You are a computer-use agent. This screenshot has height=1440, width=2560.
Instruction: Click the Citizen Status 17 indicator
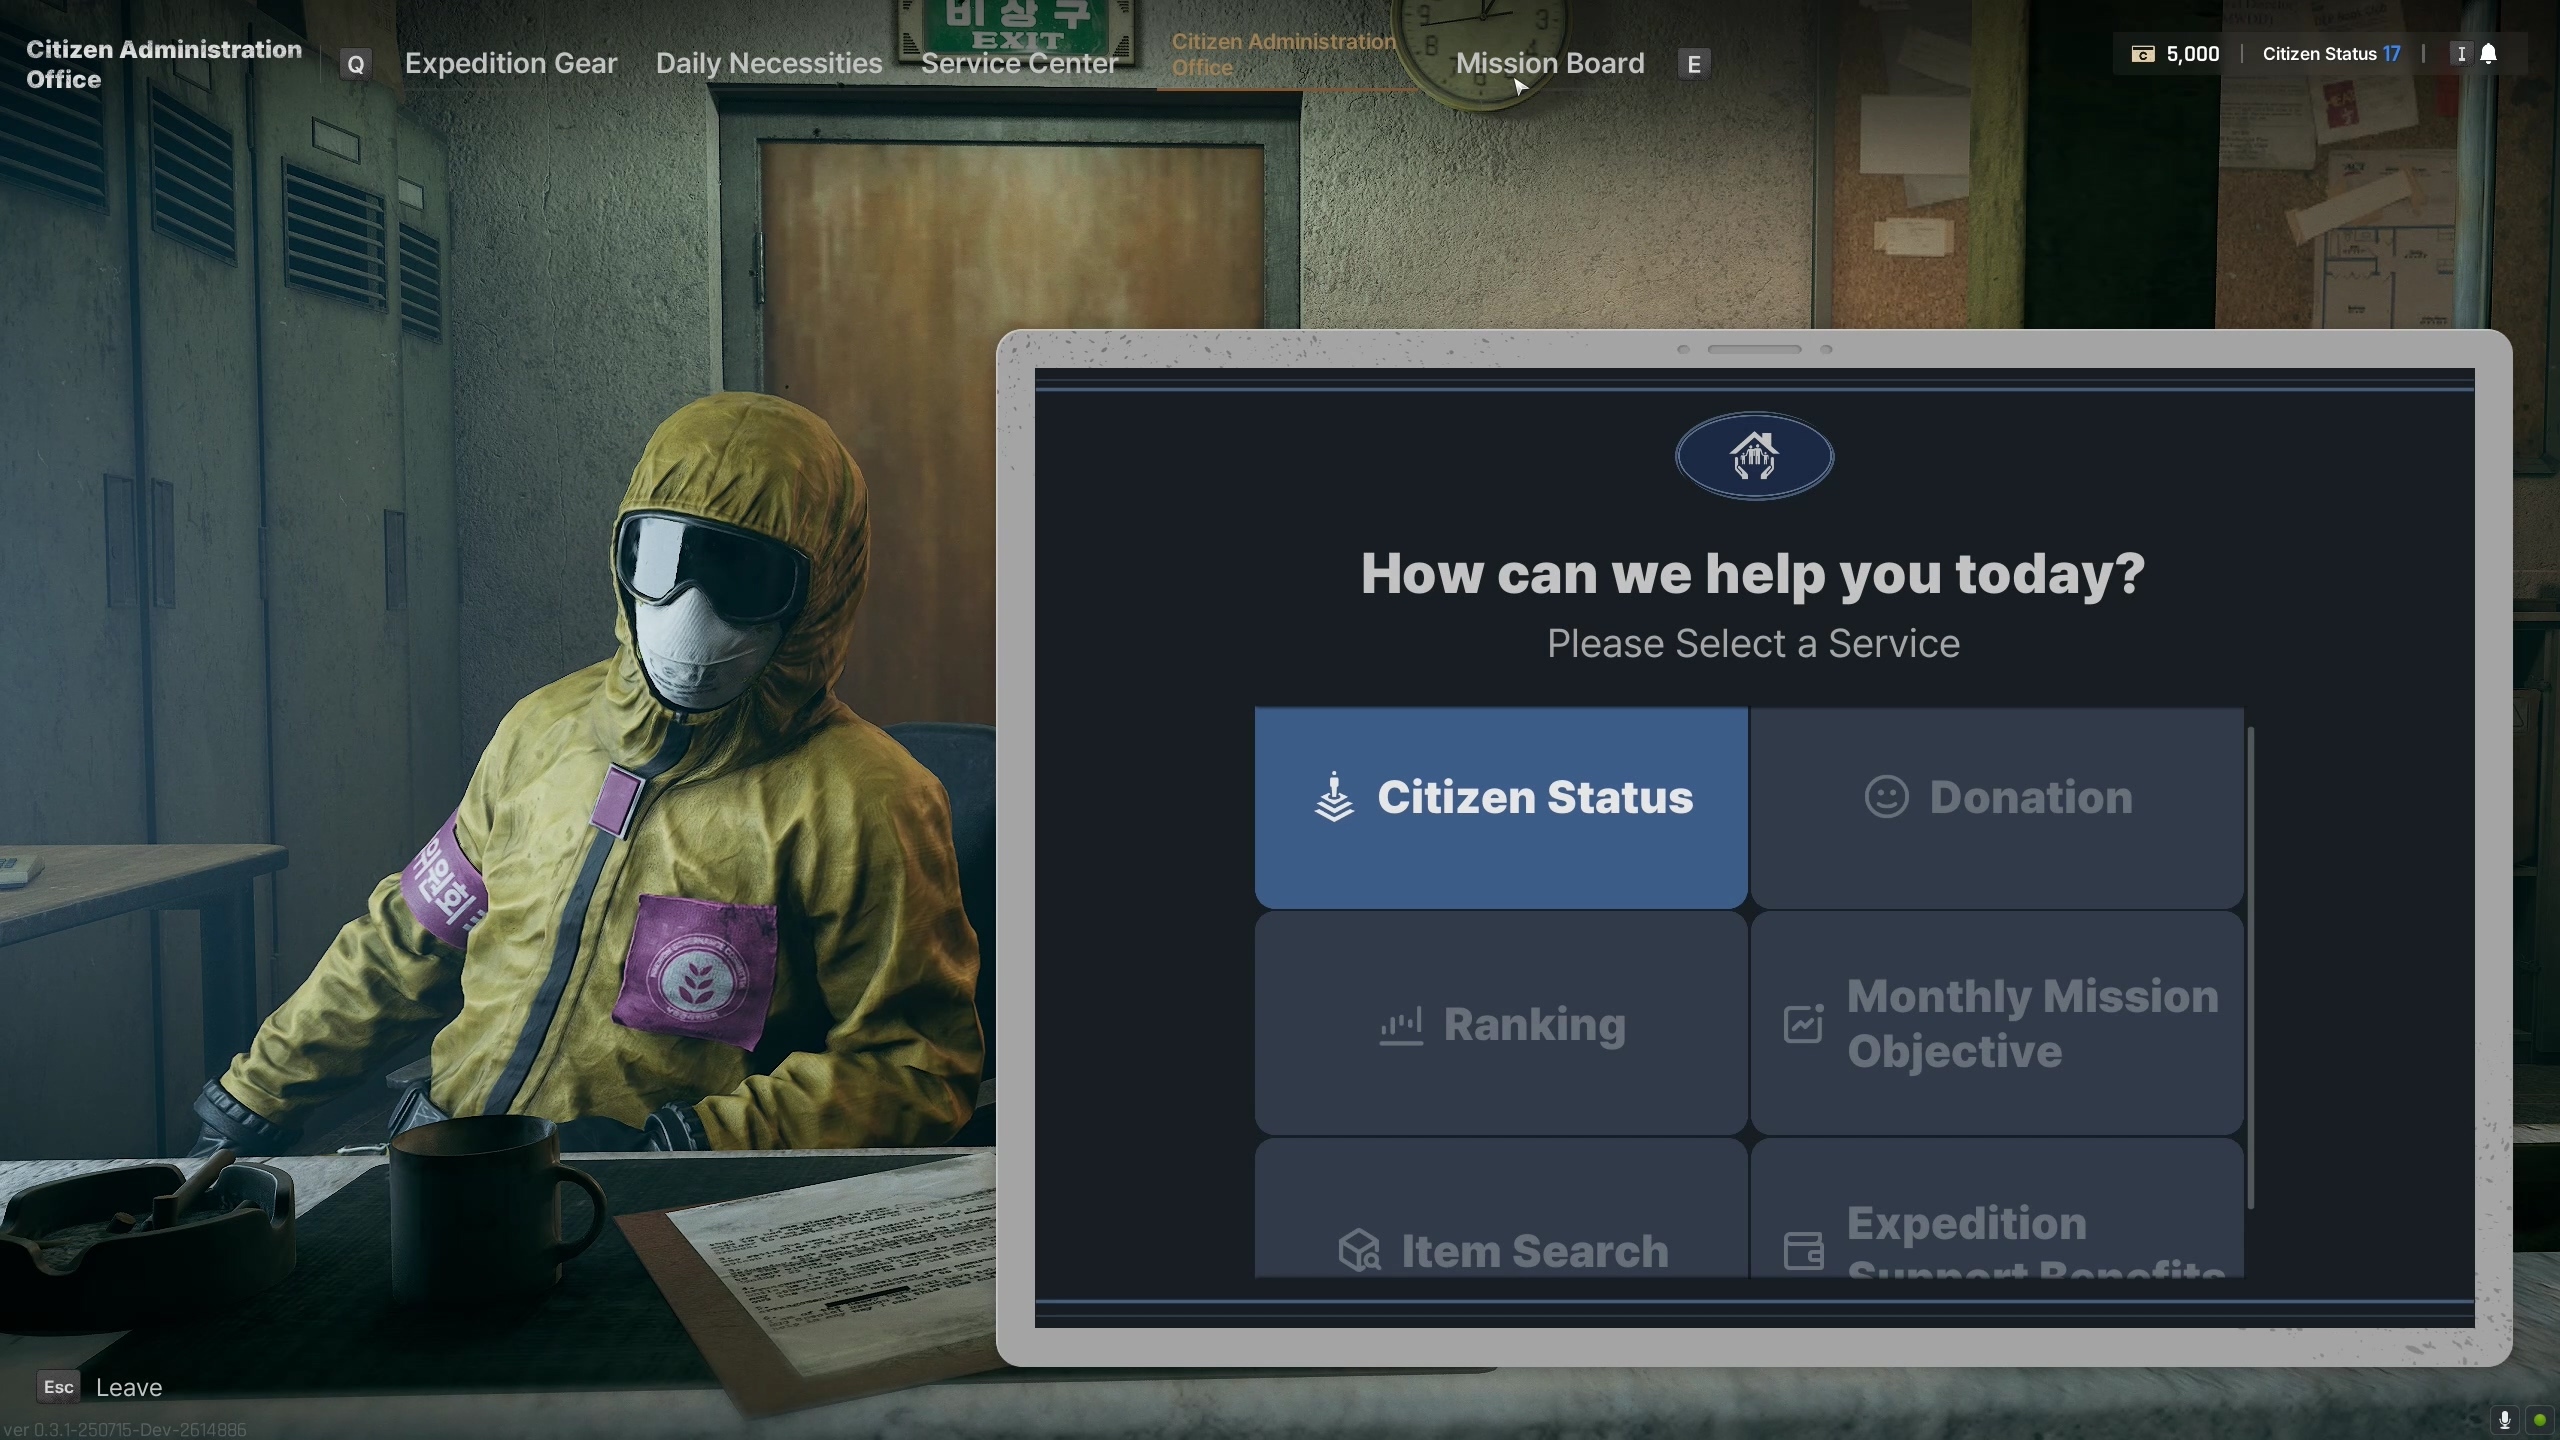point(2331,54)
